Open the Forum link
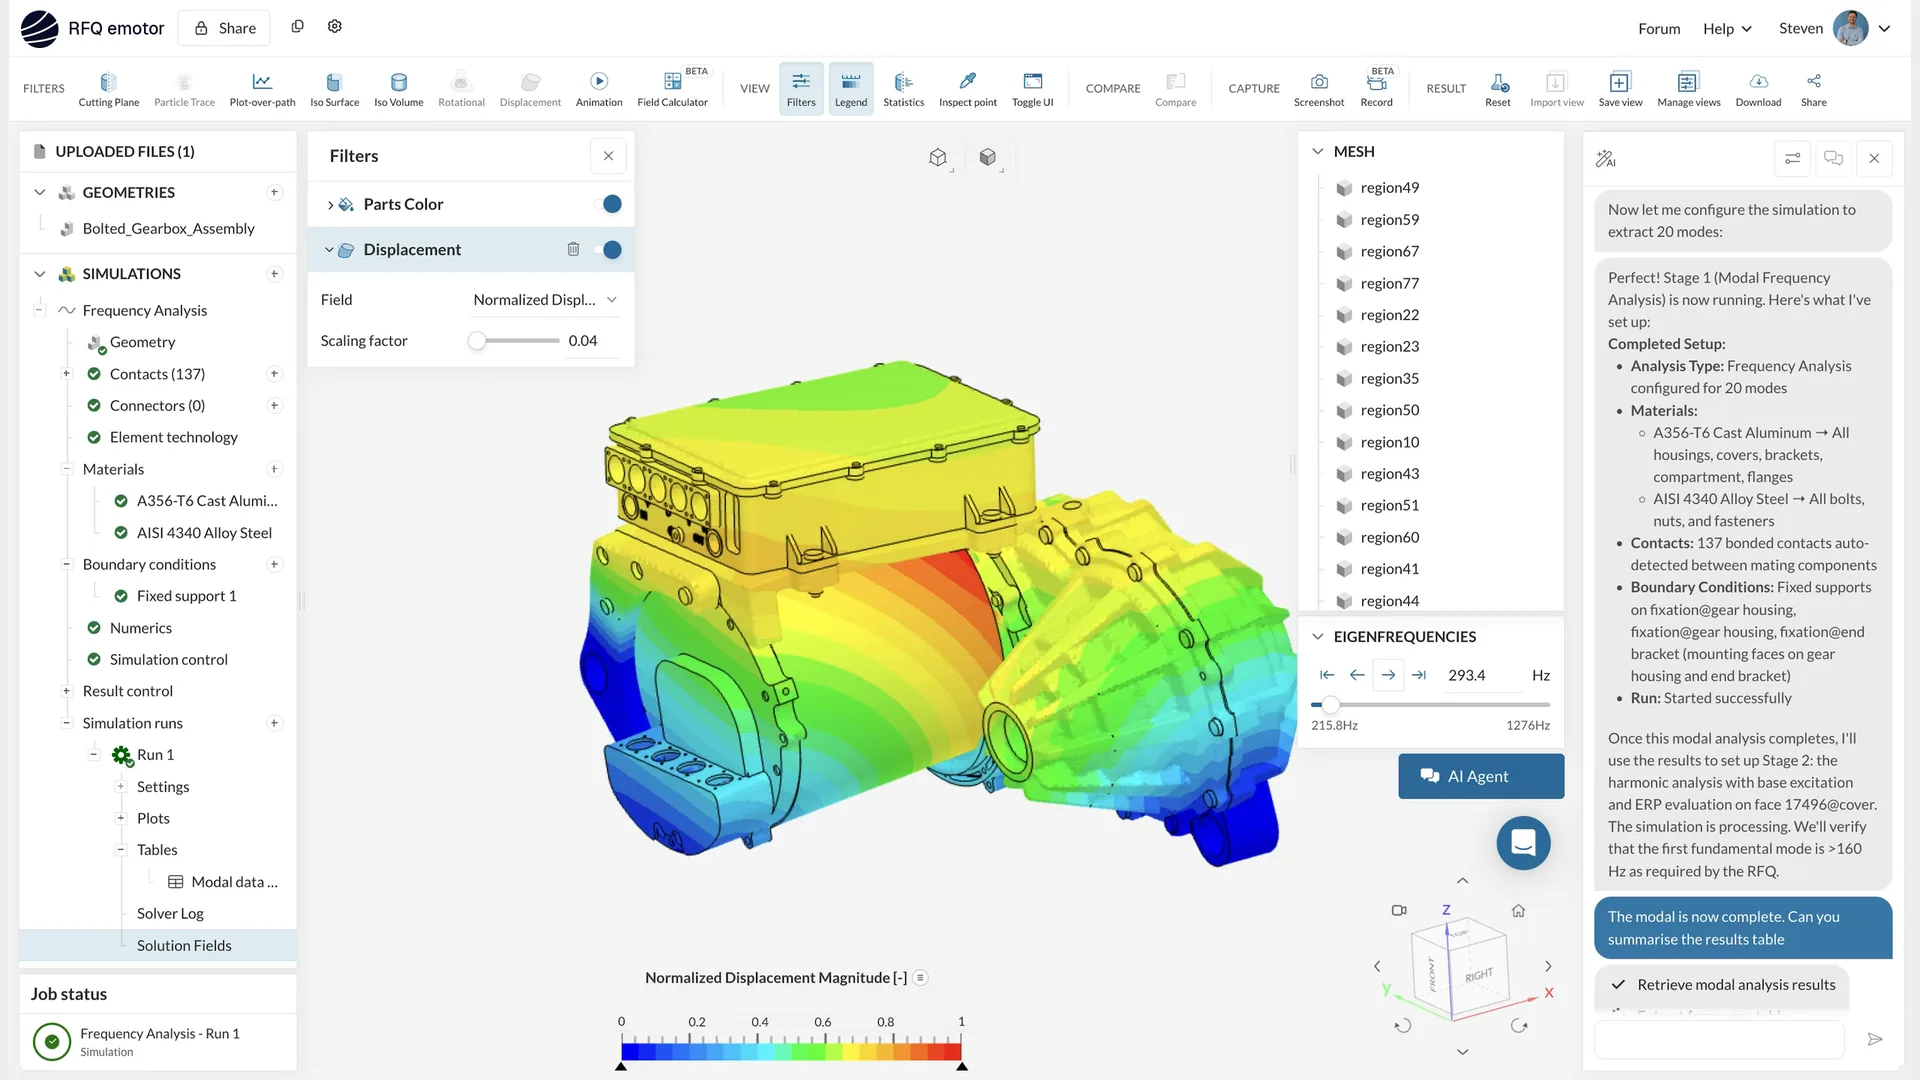Viewport: 1920px width, 1080px height. pos(1659,28)
